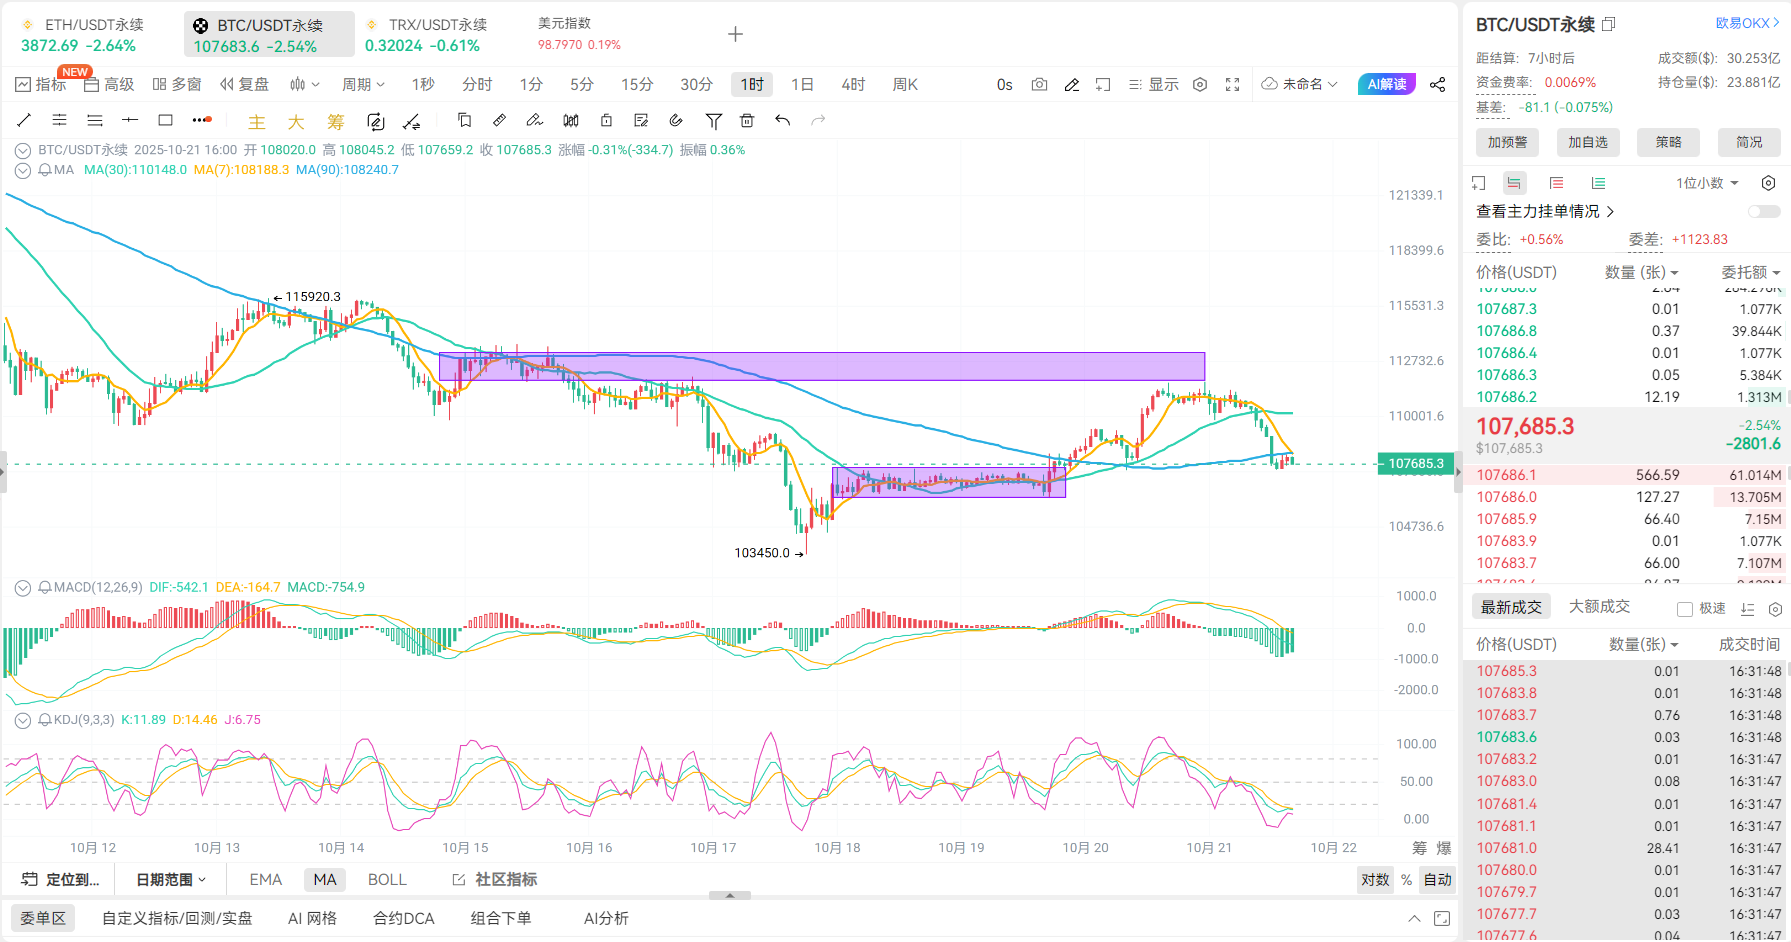
Task: Enter fullscreen chart mode
Action: tap(1232, 85)
